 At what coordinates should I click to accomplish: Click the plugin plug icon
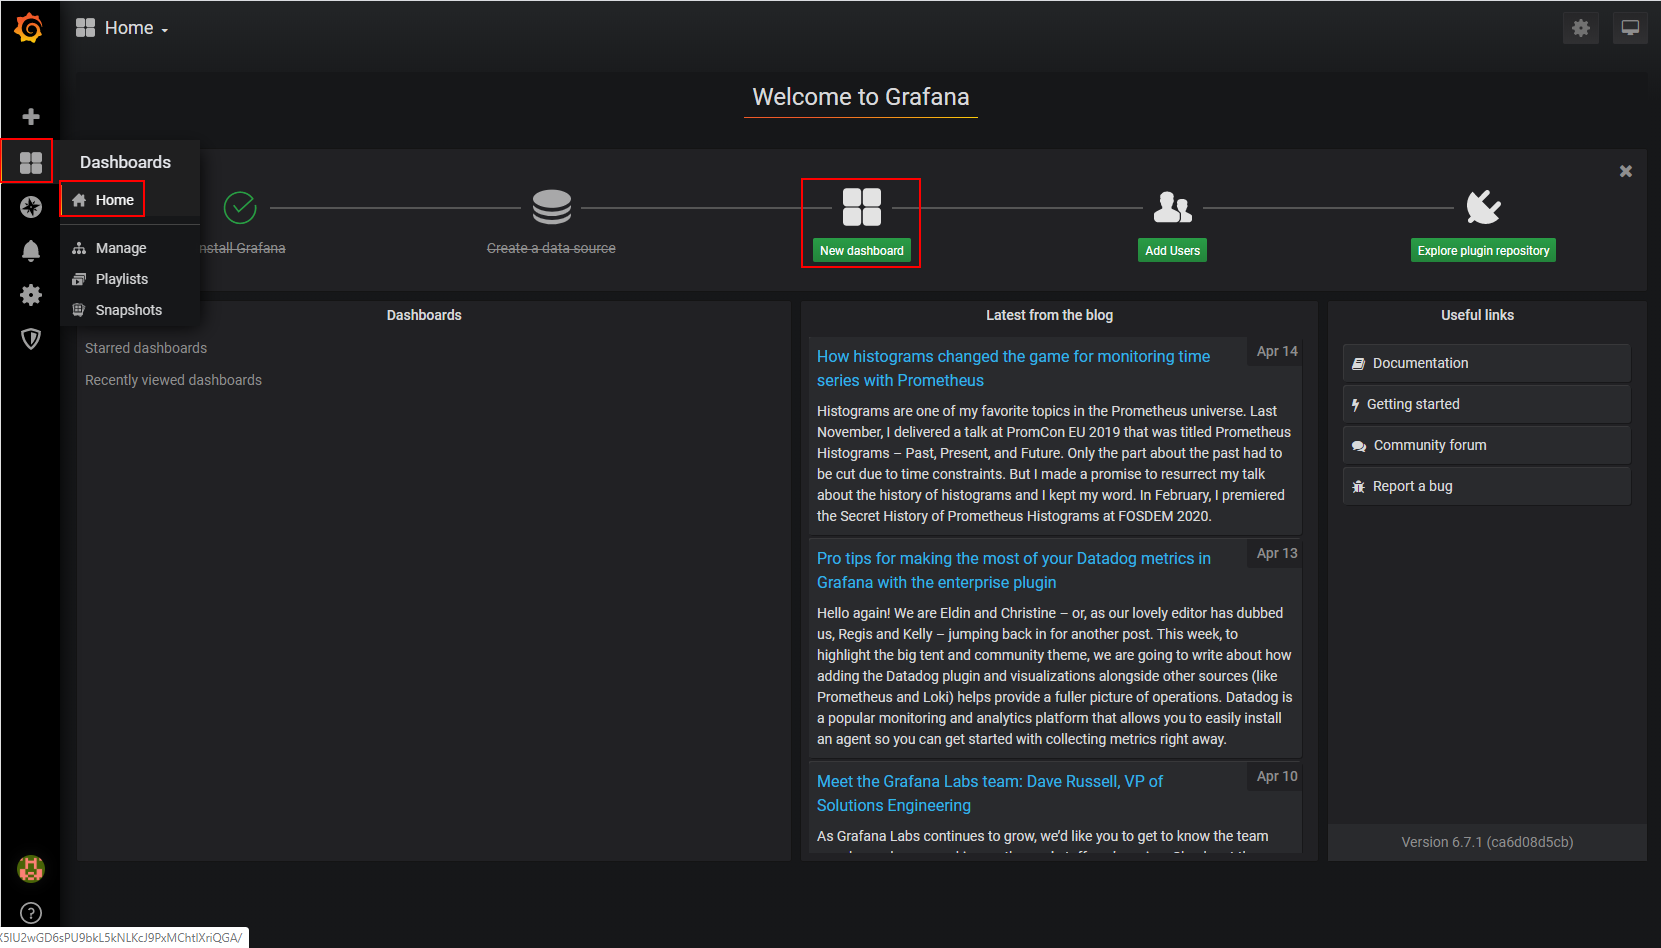pos(1483,207)
